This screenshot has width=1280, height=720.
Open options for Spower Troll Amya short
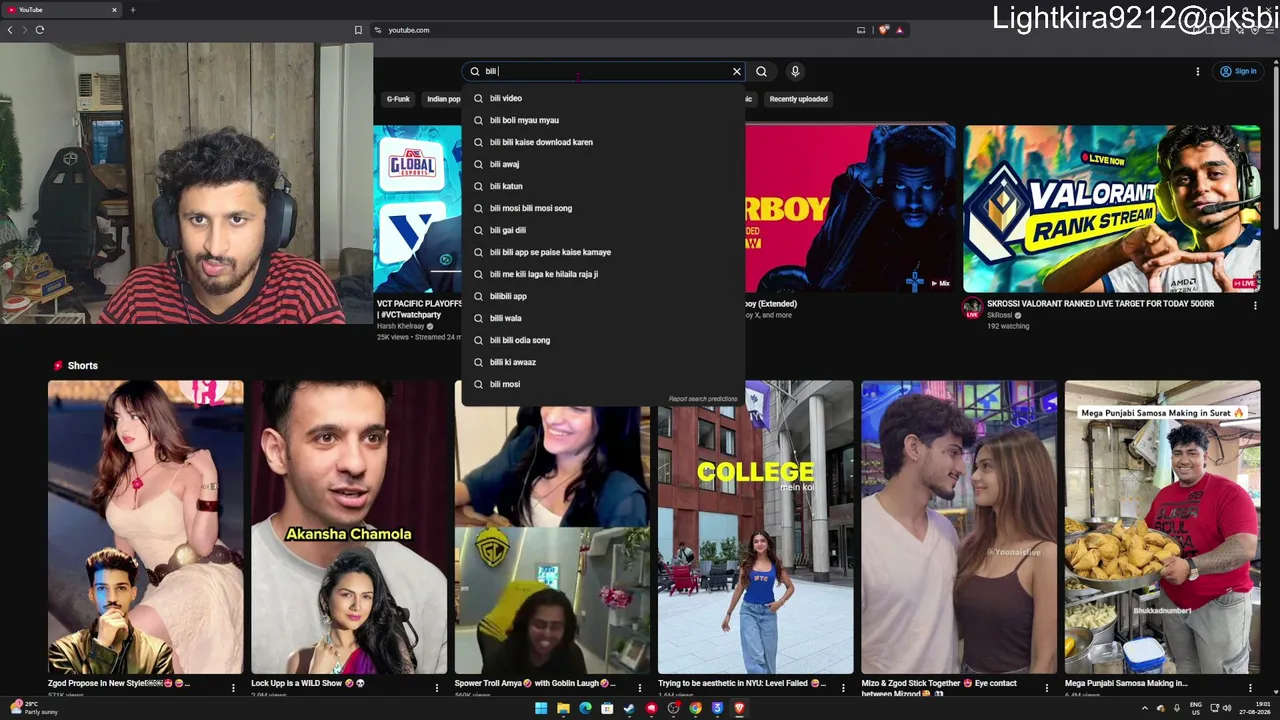pyautogui.click(x=640, y=688)
